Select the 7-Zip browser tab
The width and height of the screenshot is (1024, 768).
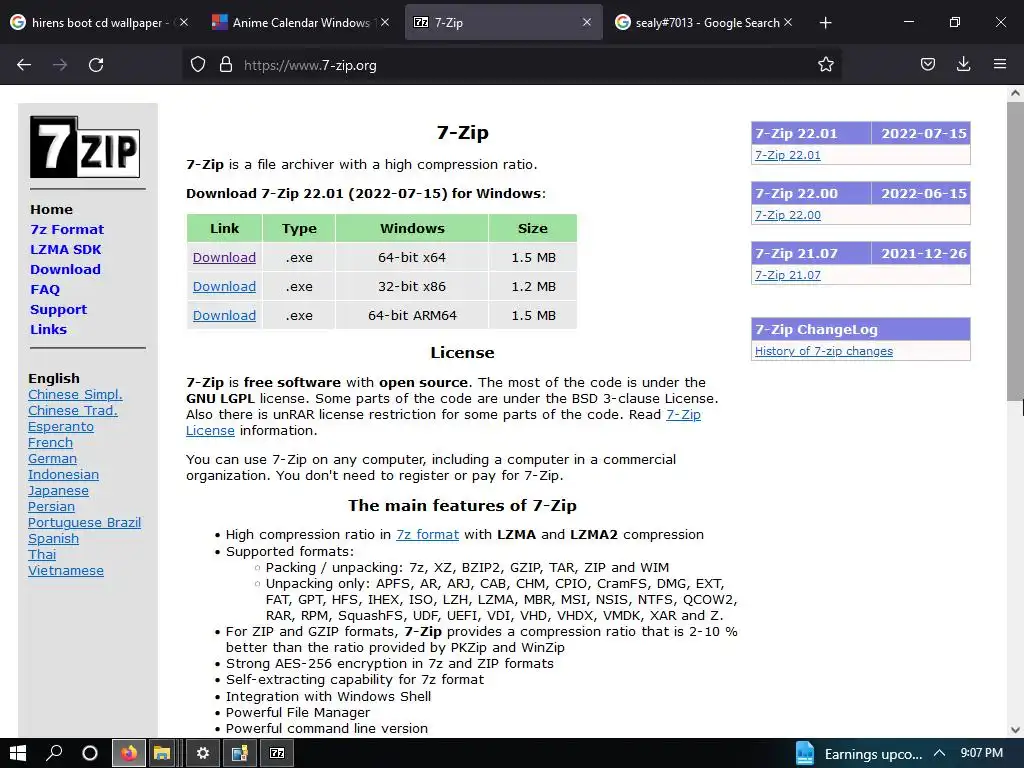(504, 22)
